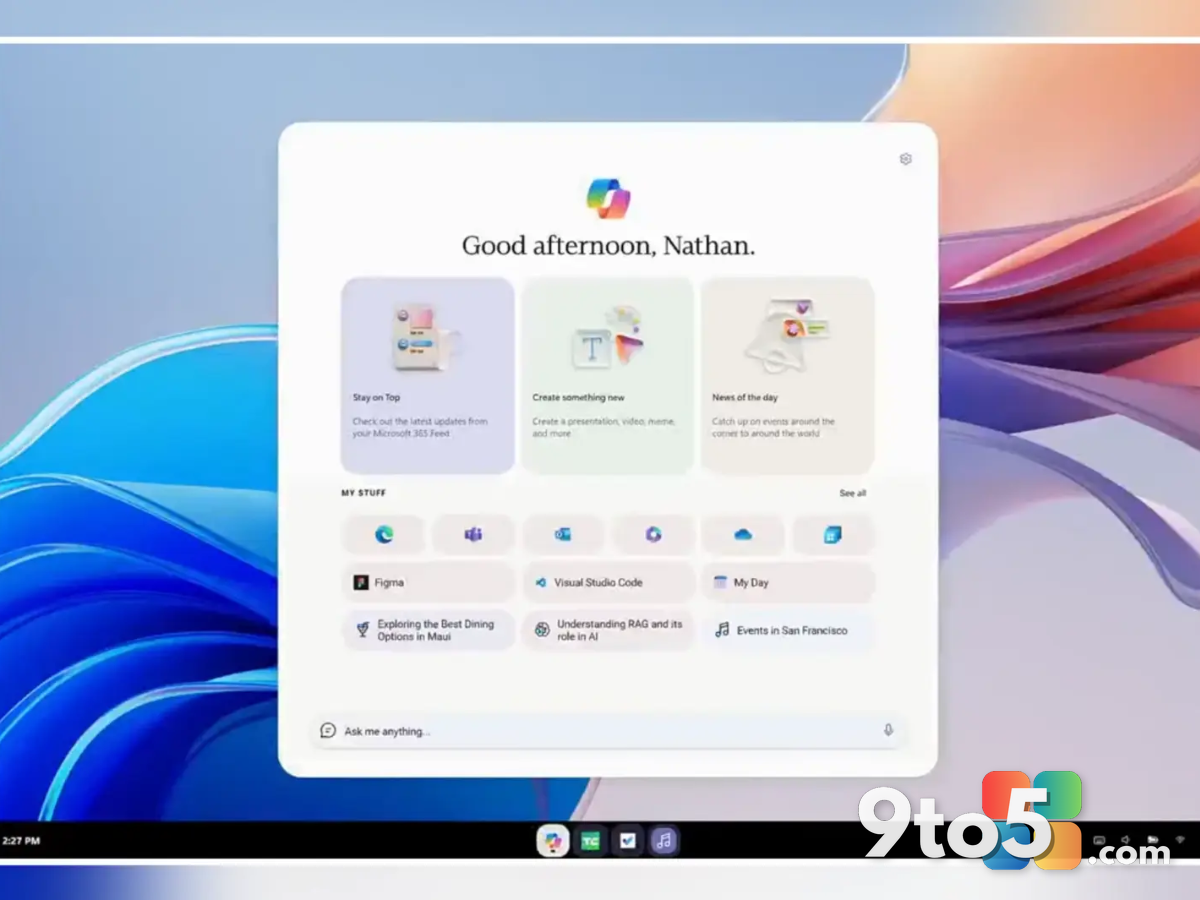
Task: Click the Good afternoon, Nathan greeting
Action: click(608, 247)
